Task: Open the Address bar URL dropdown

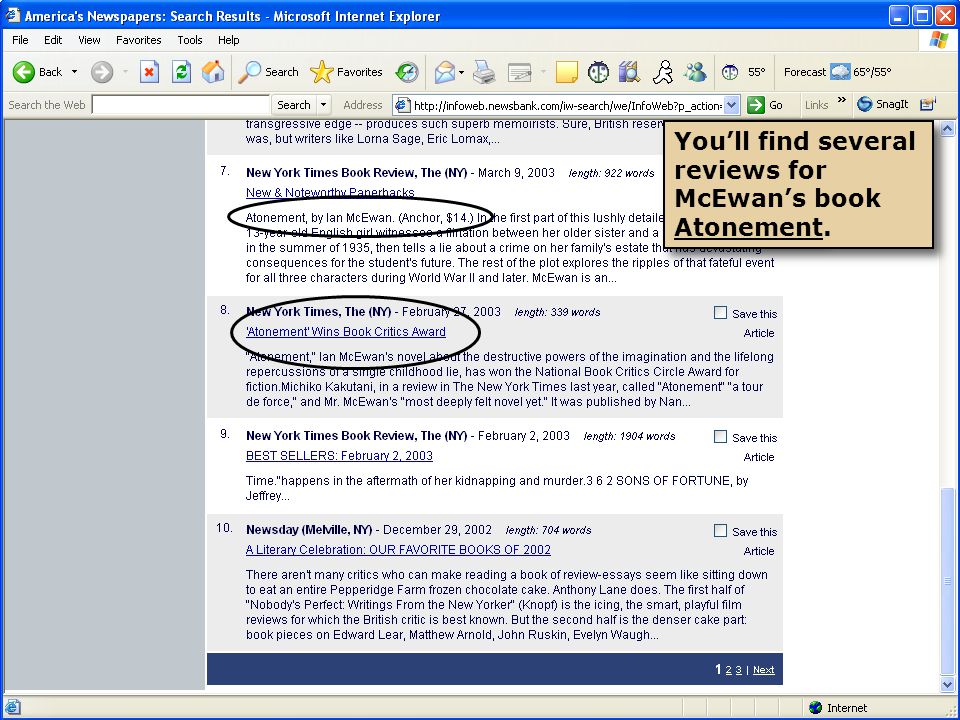Action: pos(732,105)
